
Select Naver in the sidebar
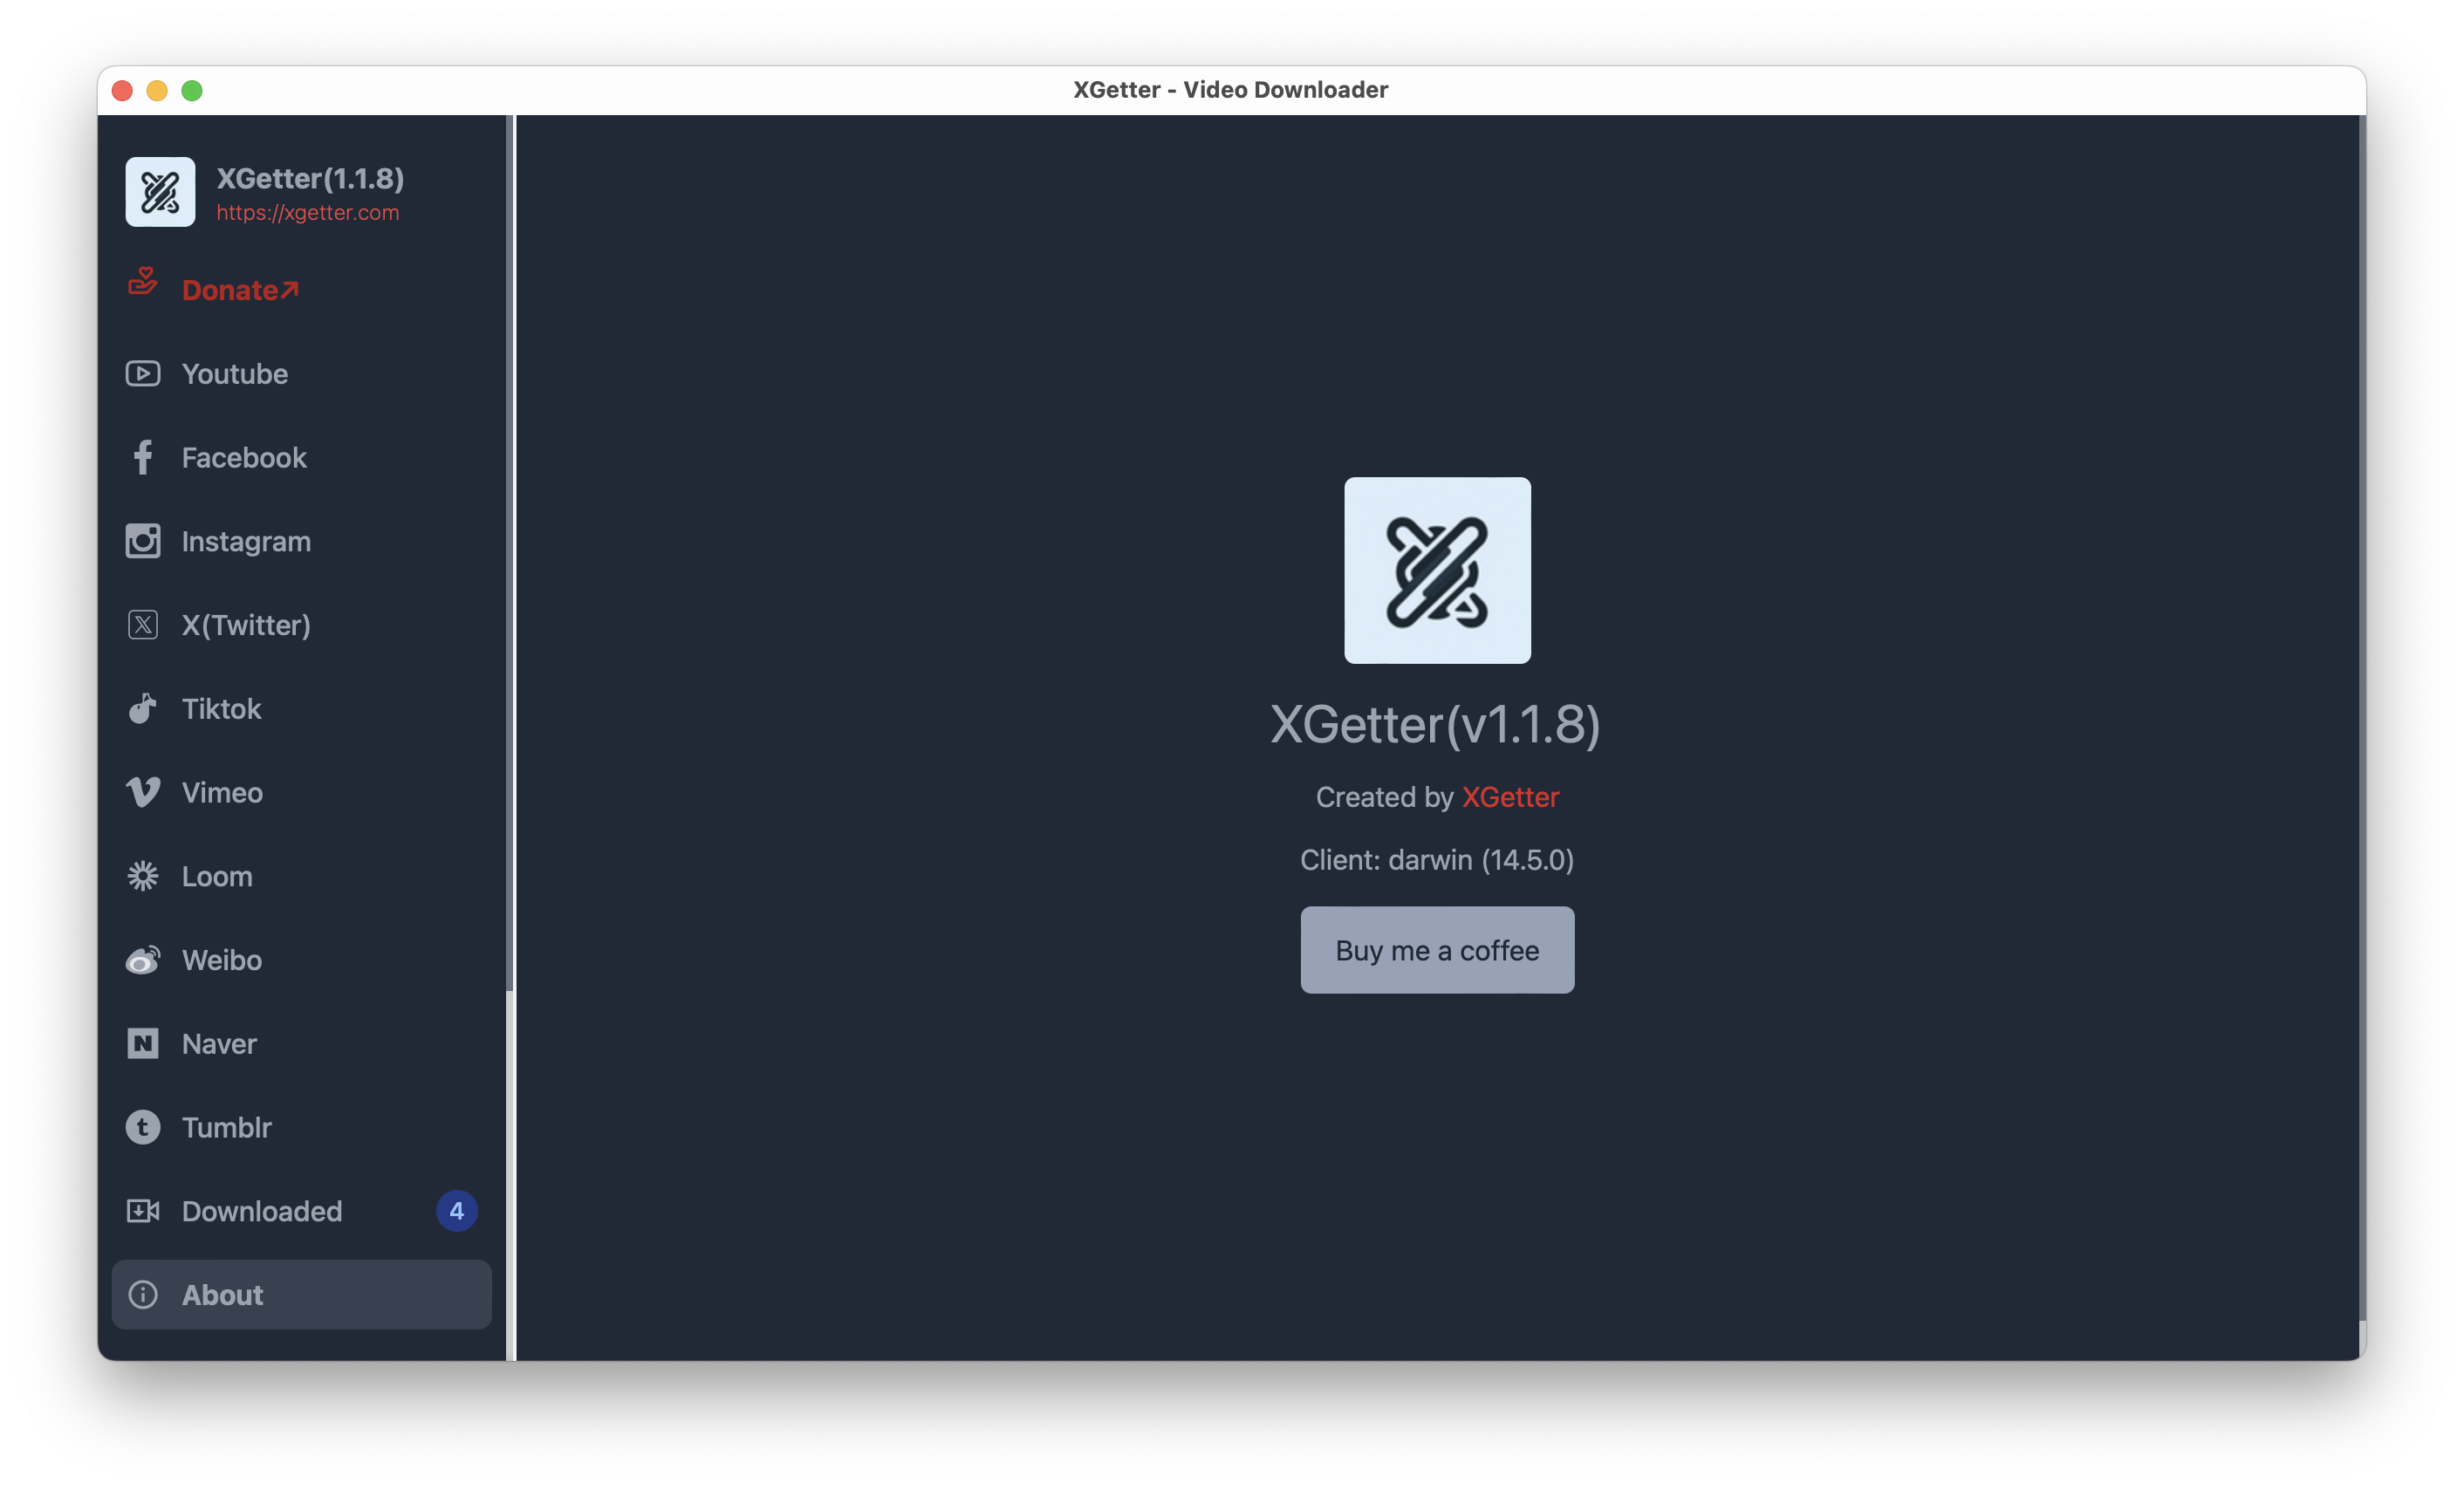click(x=302, y=1044)
